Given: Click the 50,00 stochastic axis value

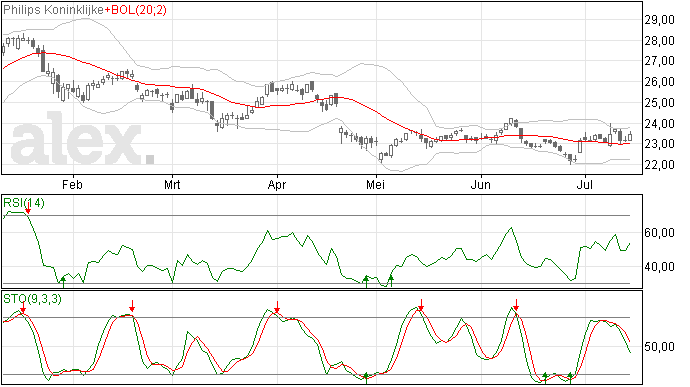Looking at the screenshot, I should tap(659, 347).
